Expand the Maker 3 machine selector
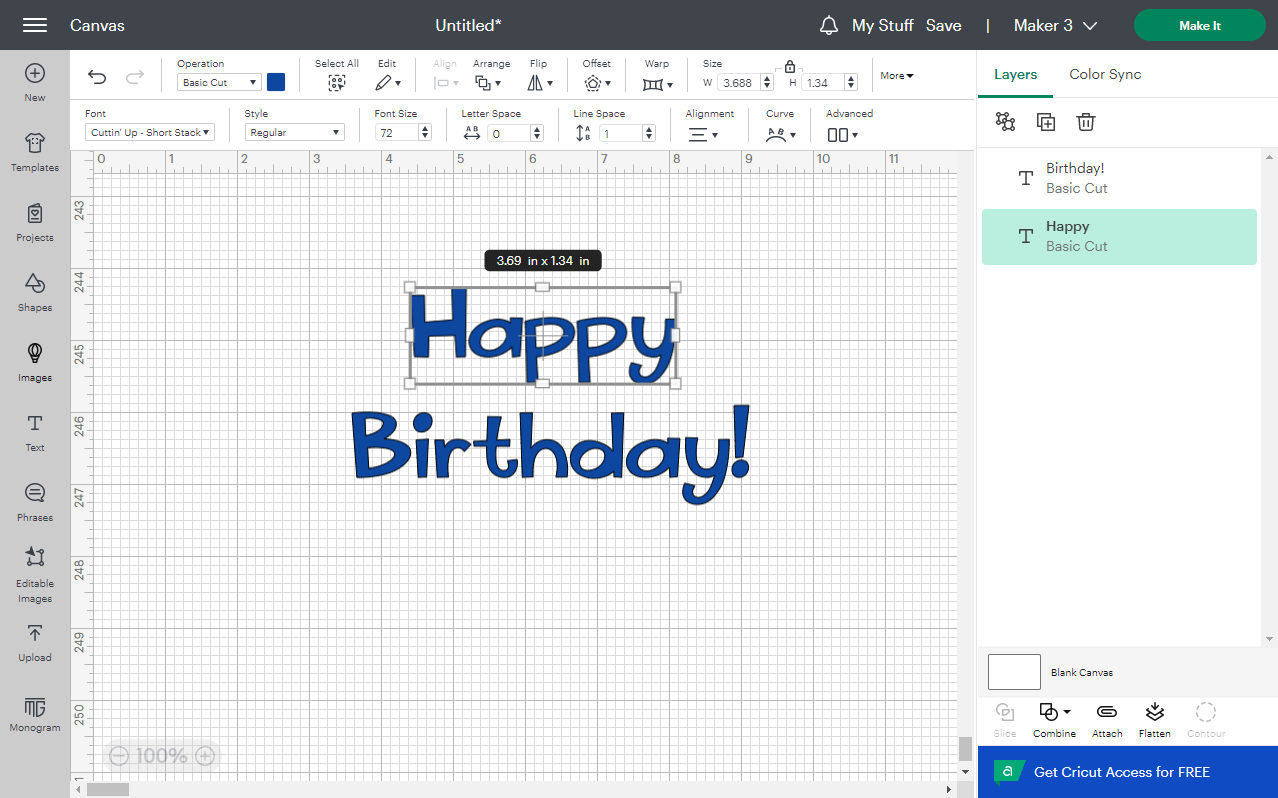Viewport: 1278px width, 798px height. click(x=1055, y=25)
